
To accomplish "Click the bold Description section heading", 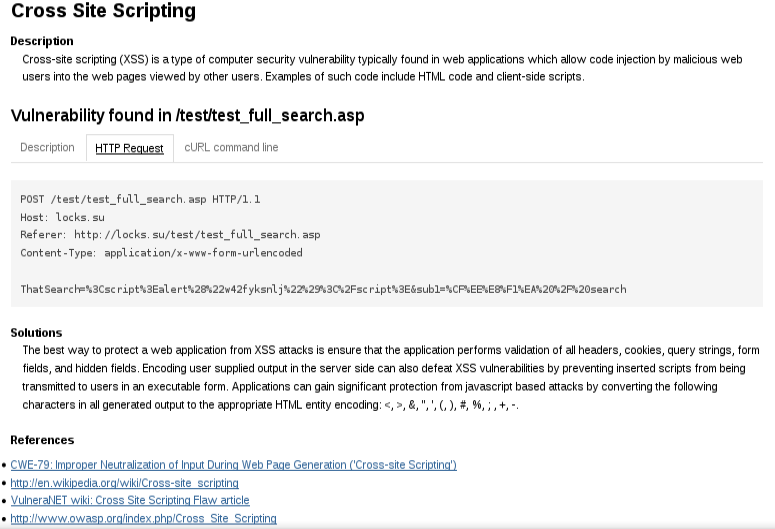I will pos(42,41).
